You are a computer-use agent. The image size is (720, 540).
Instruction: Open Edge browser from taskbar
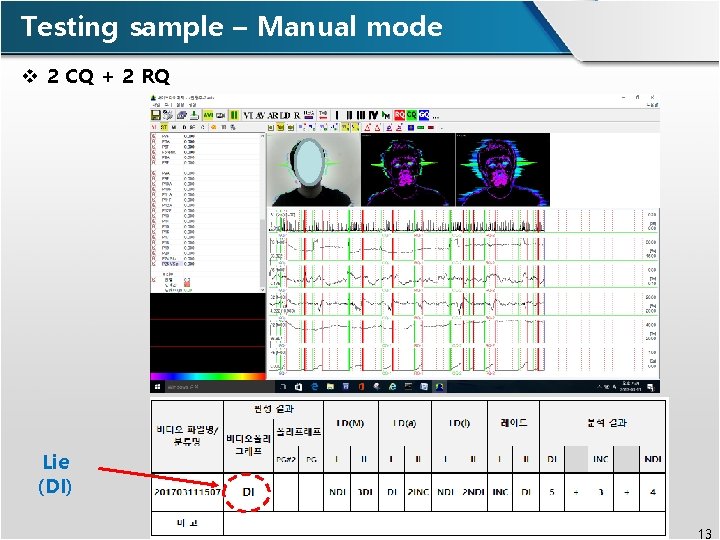point(315,387)
